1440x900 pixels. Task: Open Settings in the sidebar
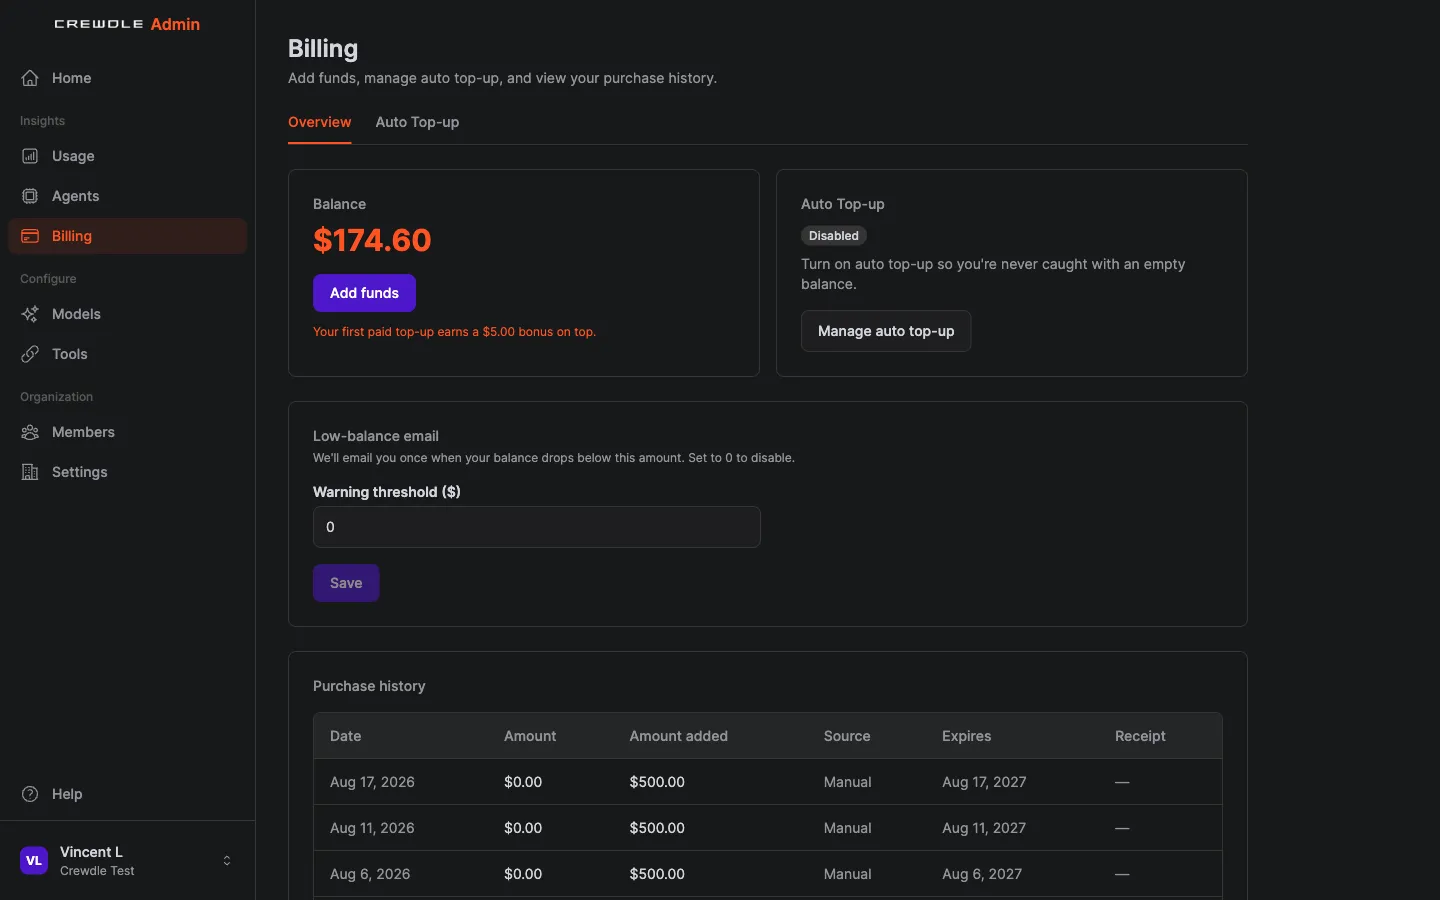pyautogui.click(x=127, y=472)
